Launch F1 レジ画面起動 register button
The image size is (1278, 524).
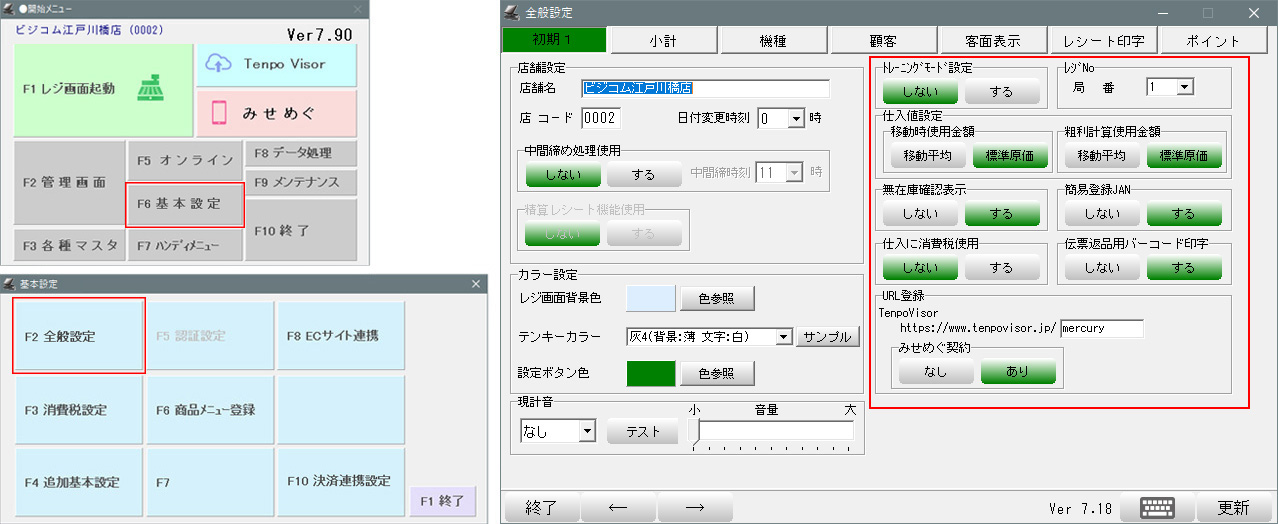tap(103, 90)
